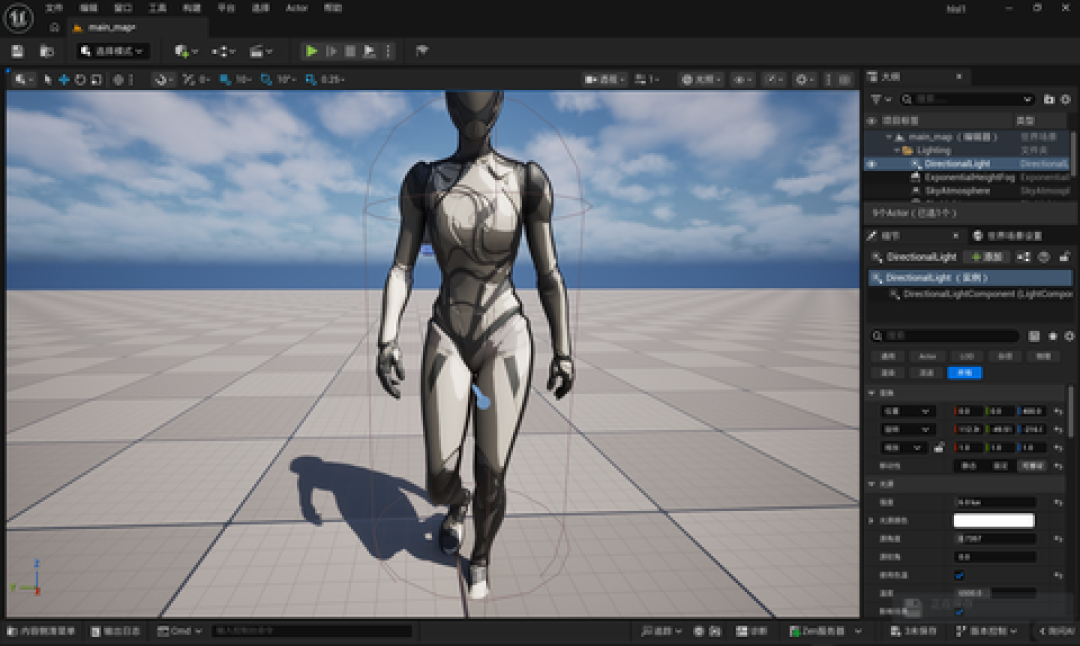1080x646 pixels.
Task: Click the skip frame icon beside play
Action: (331, 51)
